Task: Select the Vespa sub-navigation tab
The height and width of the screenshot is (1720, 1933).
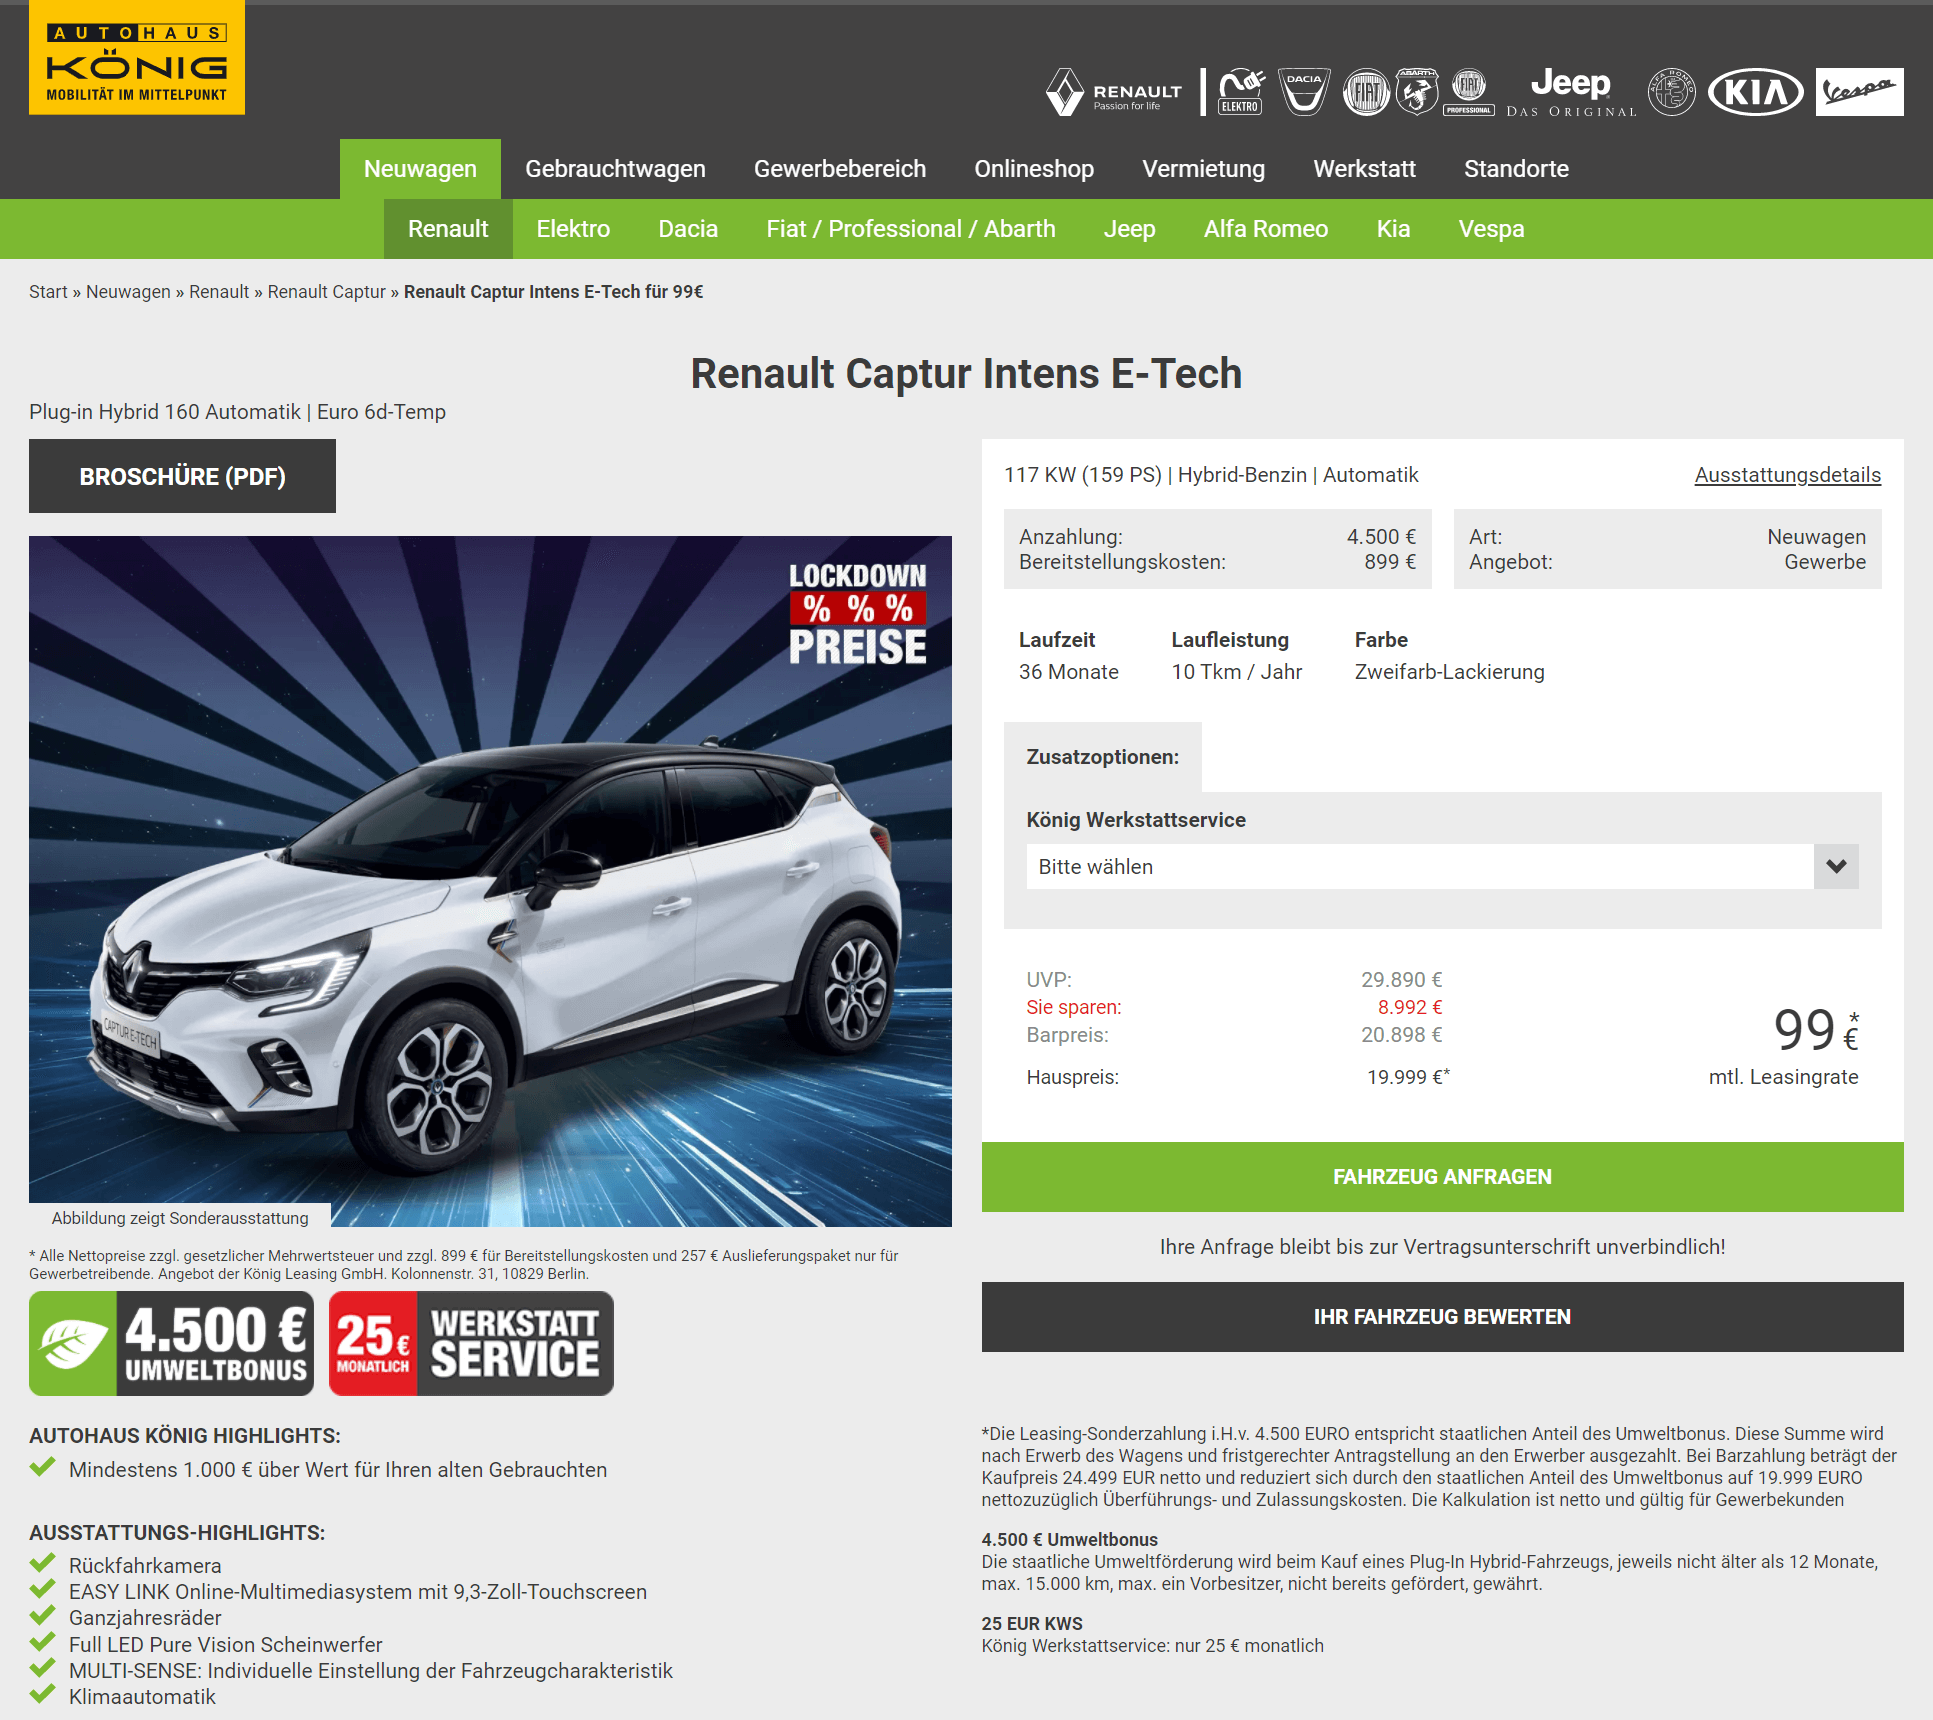Action: tap(1491, 229)
